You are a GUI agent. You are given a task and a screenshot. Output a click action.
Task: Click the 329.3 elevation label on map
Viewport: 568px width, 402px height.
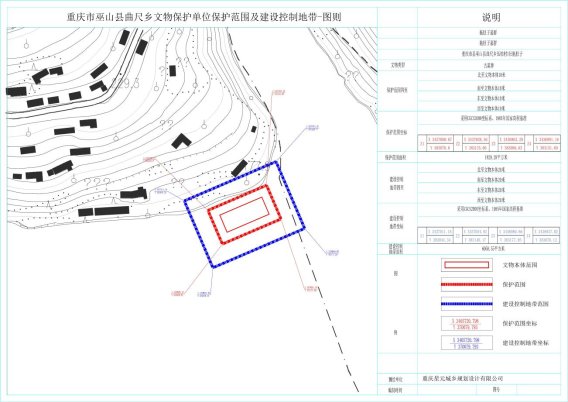pyautogui.click(x=127, y=84)
